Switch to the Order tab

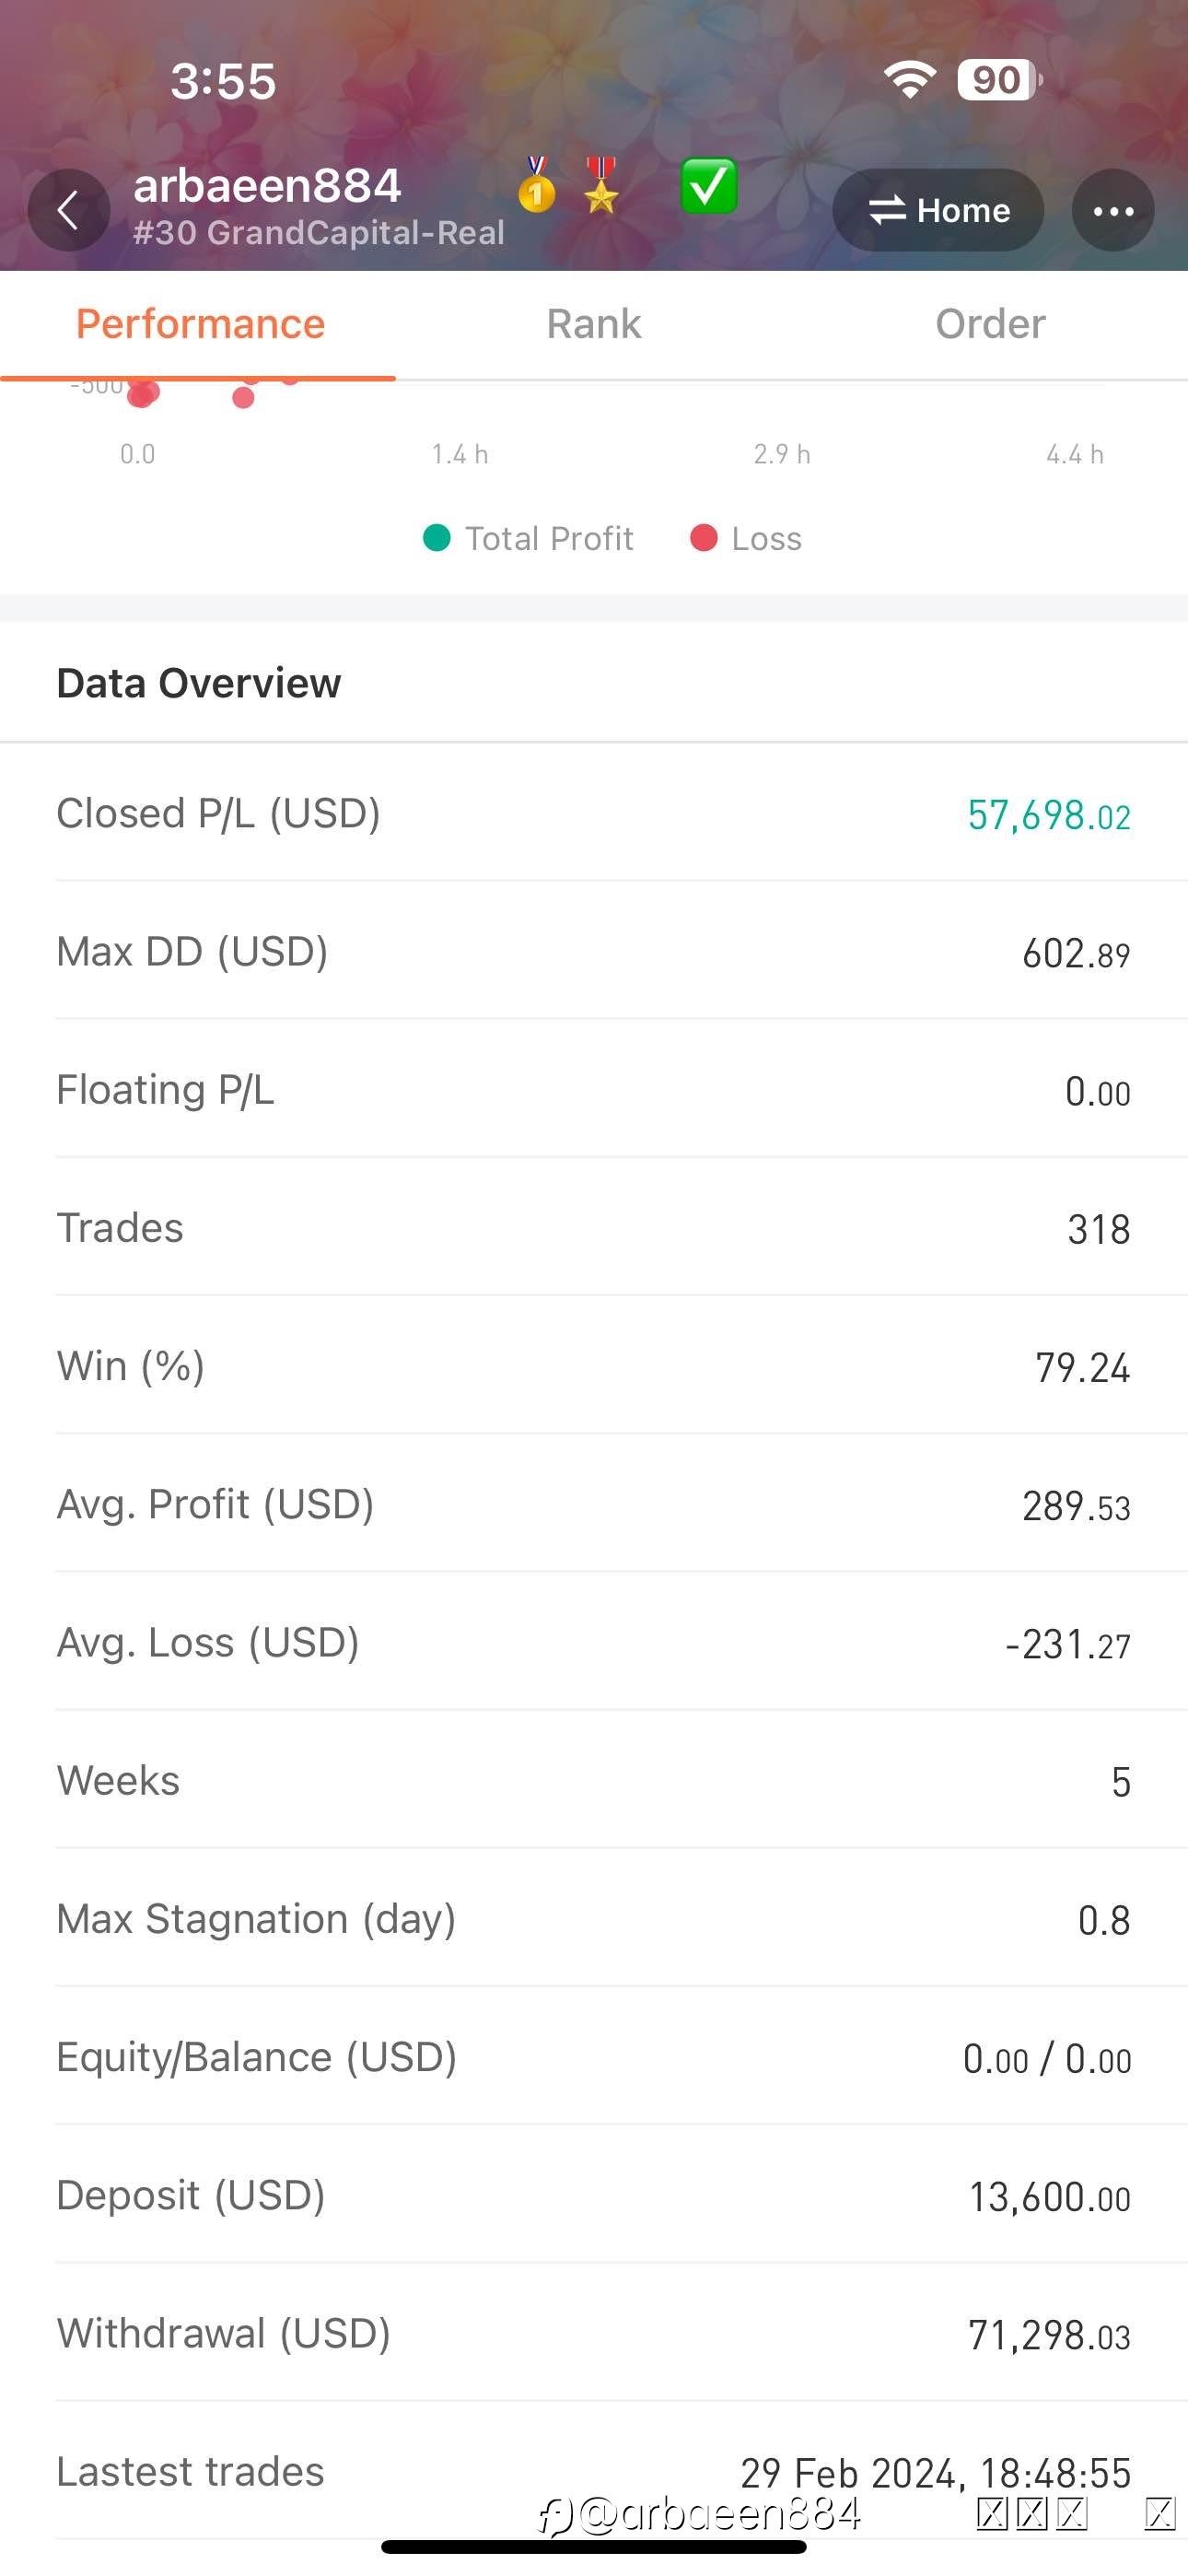click(x=990, y=324)
